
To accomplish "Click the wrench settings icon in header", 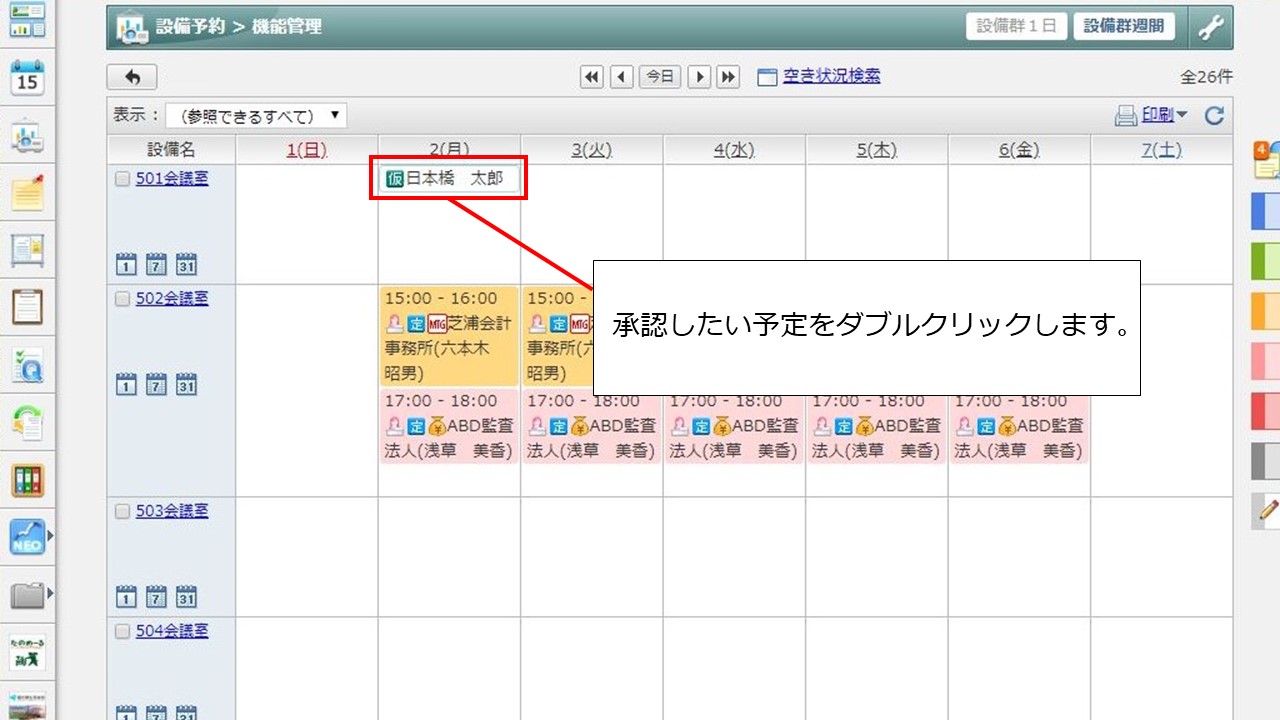I will click(x=1210, y=27).
